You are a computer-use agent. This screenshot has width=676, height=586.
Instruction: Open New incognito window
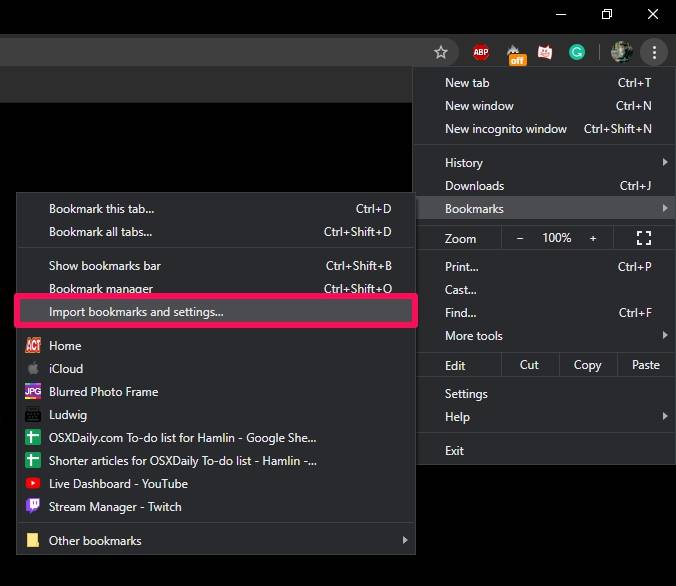pyautogui.click(x=546, y=128)
